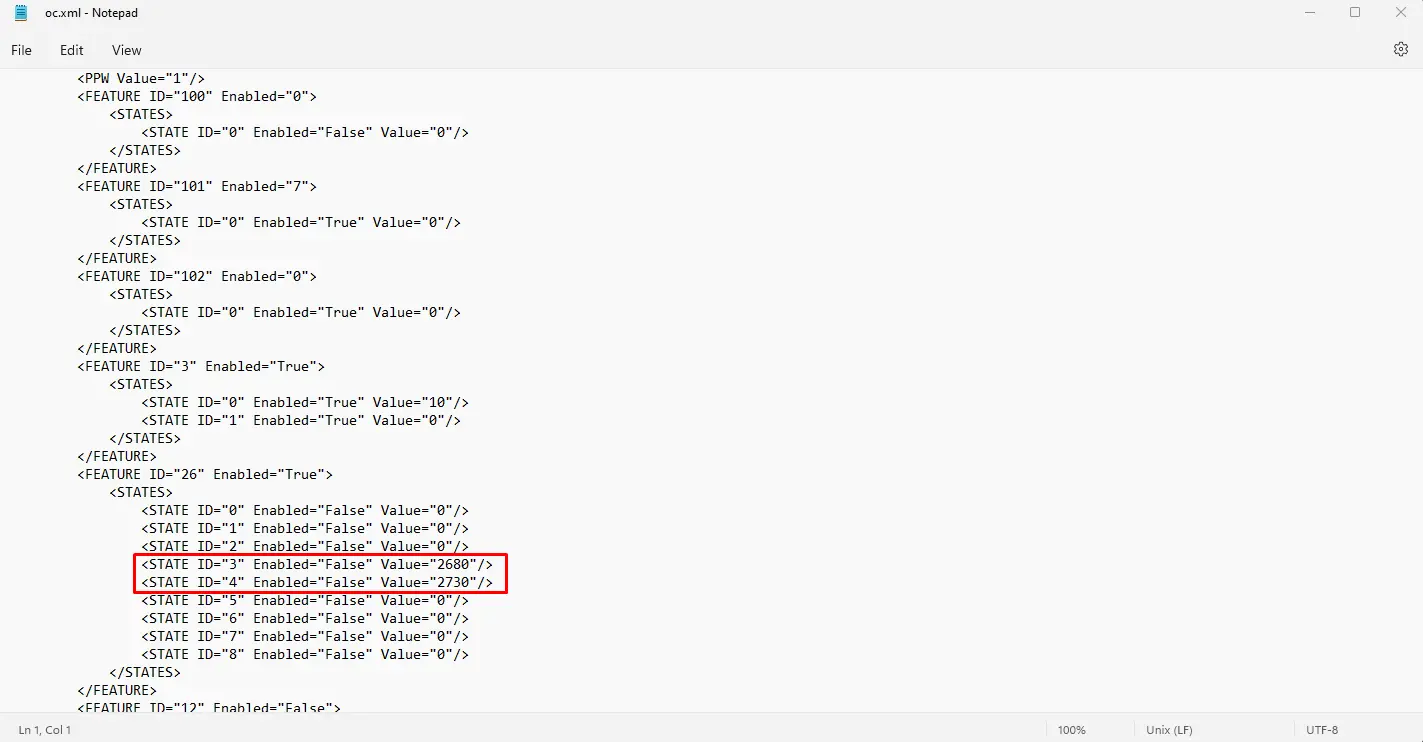This screenshot has height=742, width=1423.
Task: Click the FEATURE ID="101" Enabled="7" line
Action: 197,186
